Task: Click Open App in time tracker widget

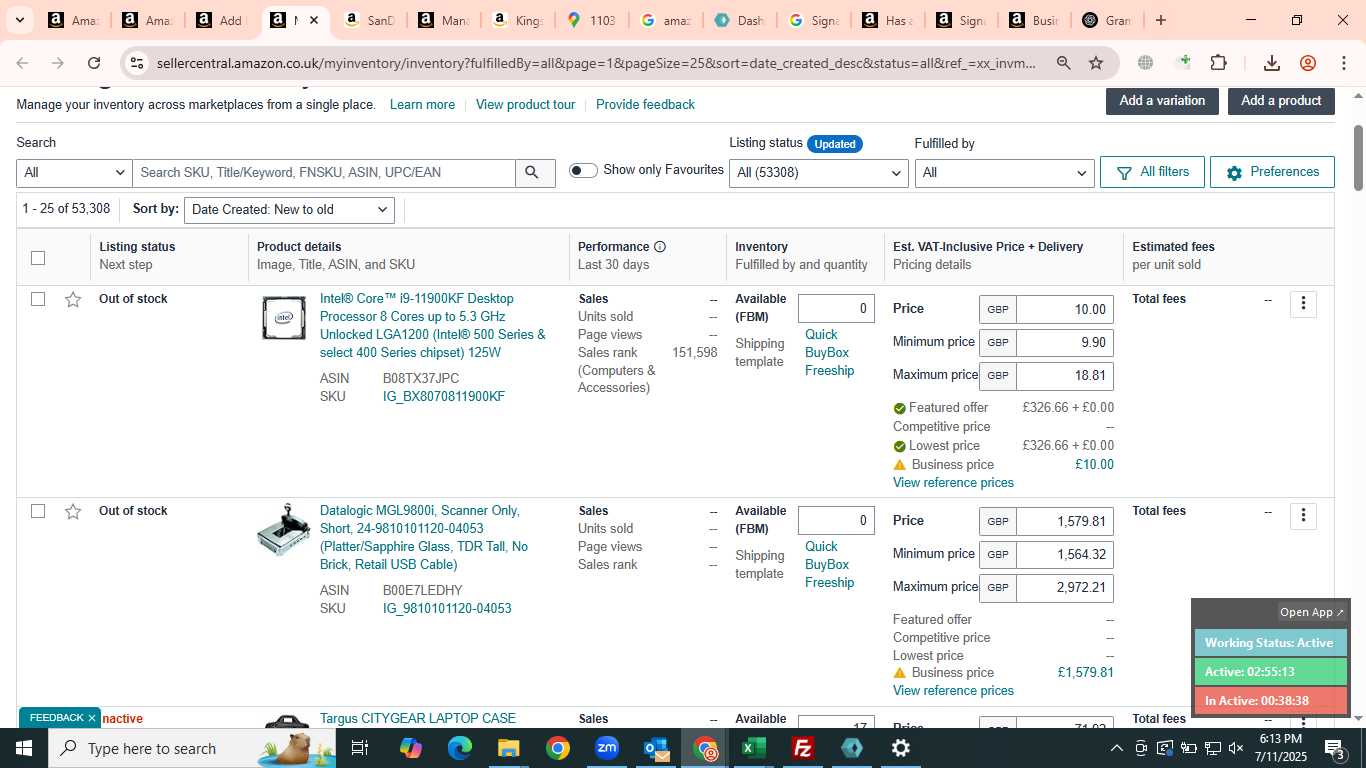Action: coord(1312,612)
